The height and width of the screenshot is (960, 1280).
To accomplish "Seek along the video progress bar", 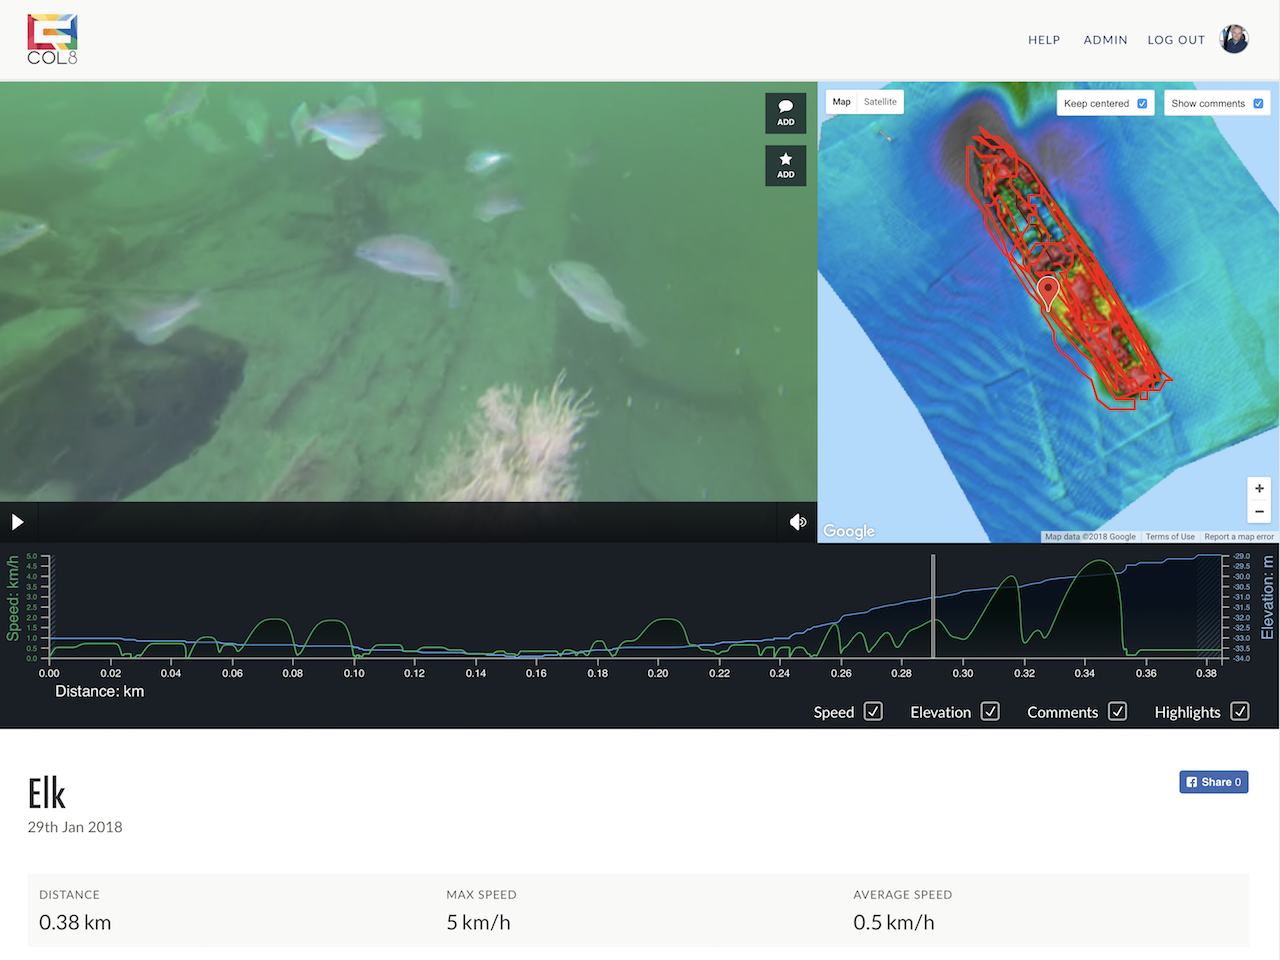I will pyautogui.click(x=407, y=522).
